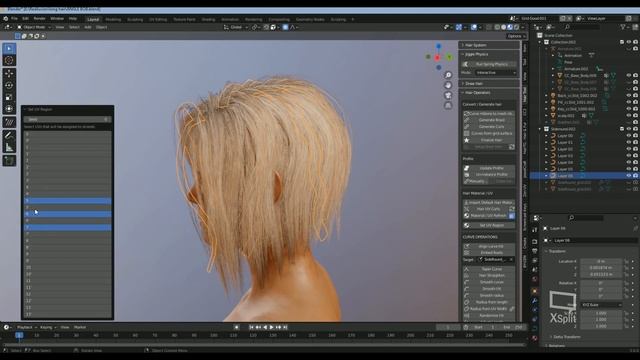The height and width of the screenshot is (360, 640).
Task: Toggle checkbox beside Hair UV Curls
Action: (x=512, y=209)
